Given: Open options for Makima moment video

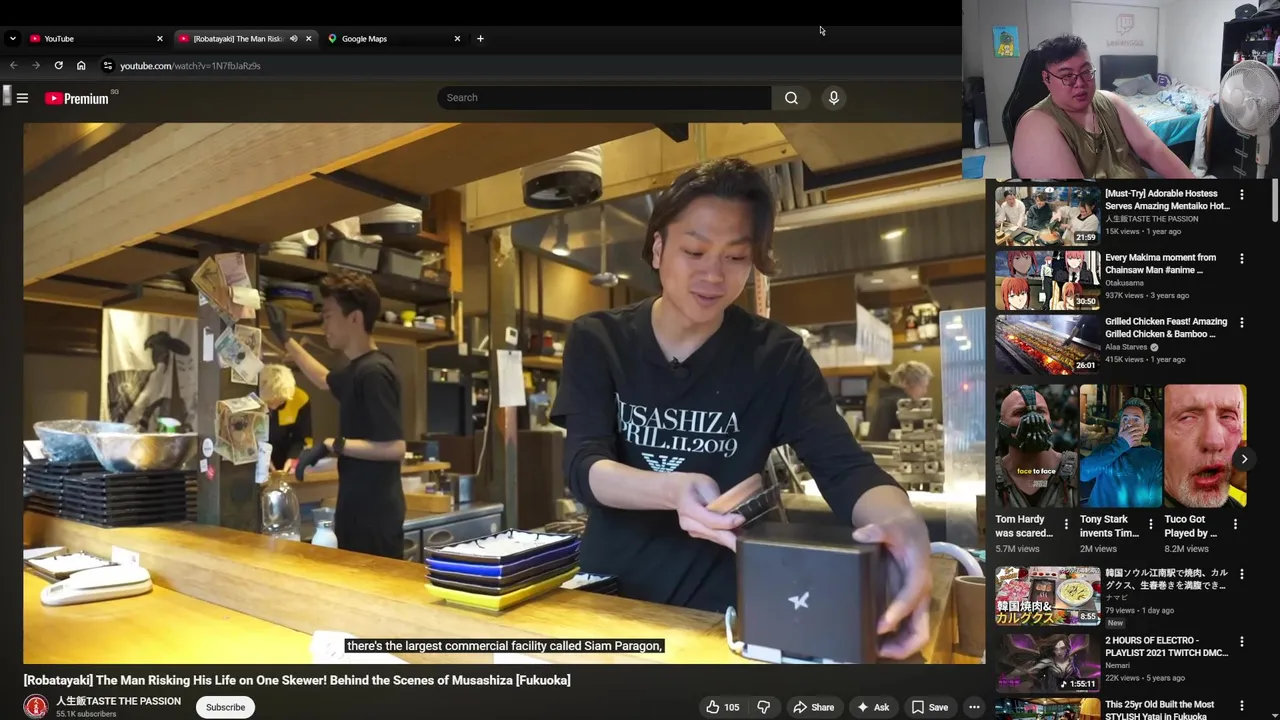Looking at the screenshot, I should [1242, 259].
